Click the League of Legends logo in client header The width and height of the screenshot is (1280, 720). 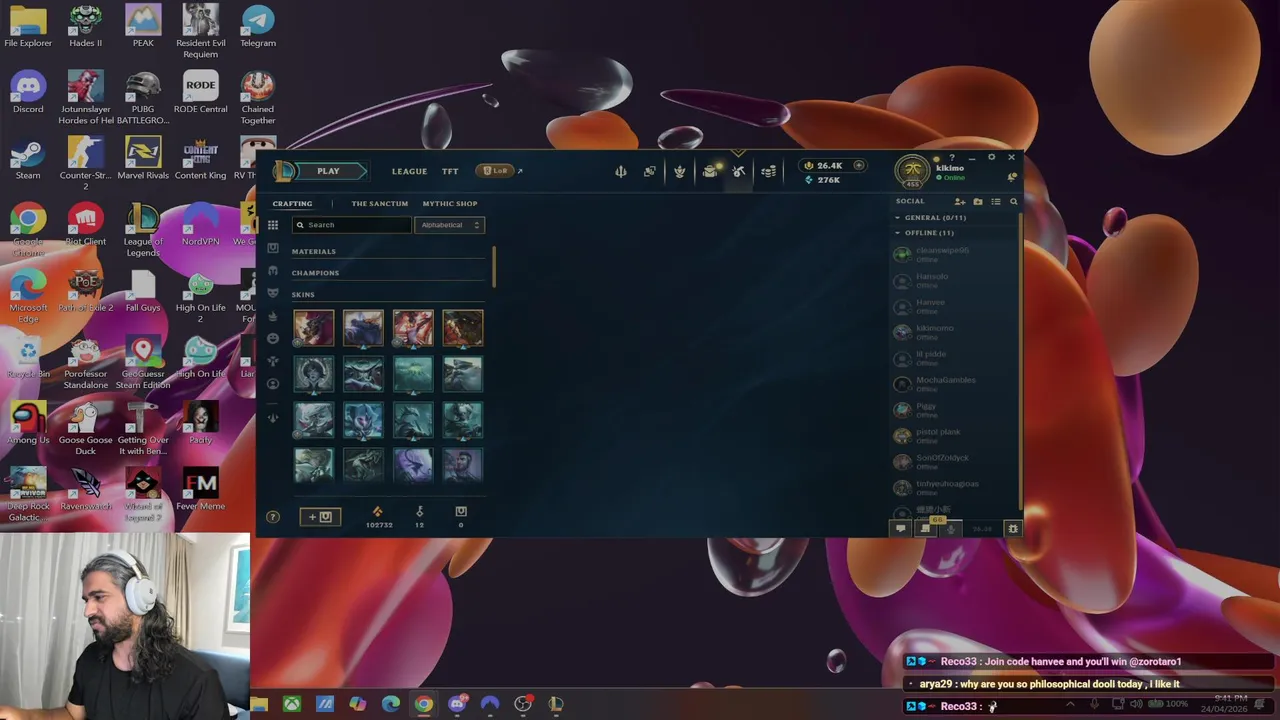click(284, 171)
